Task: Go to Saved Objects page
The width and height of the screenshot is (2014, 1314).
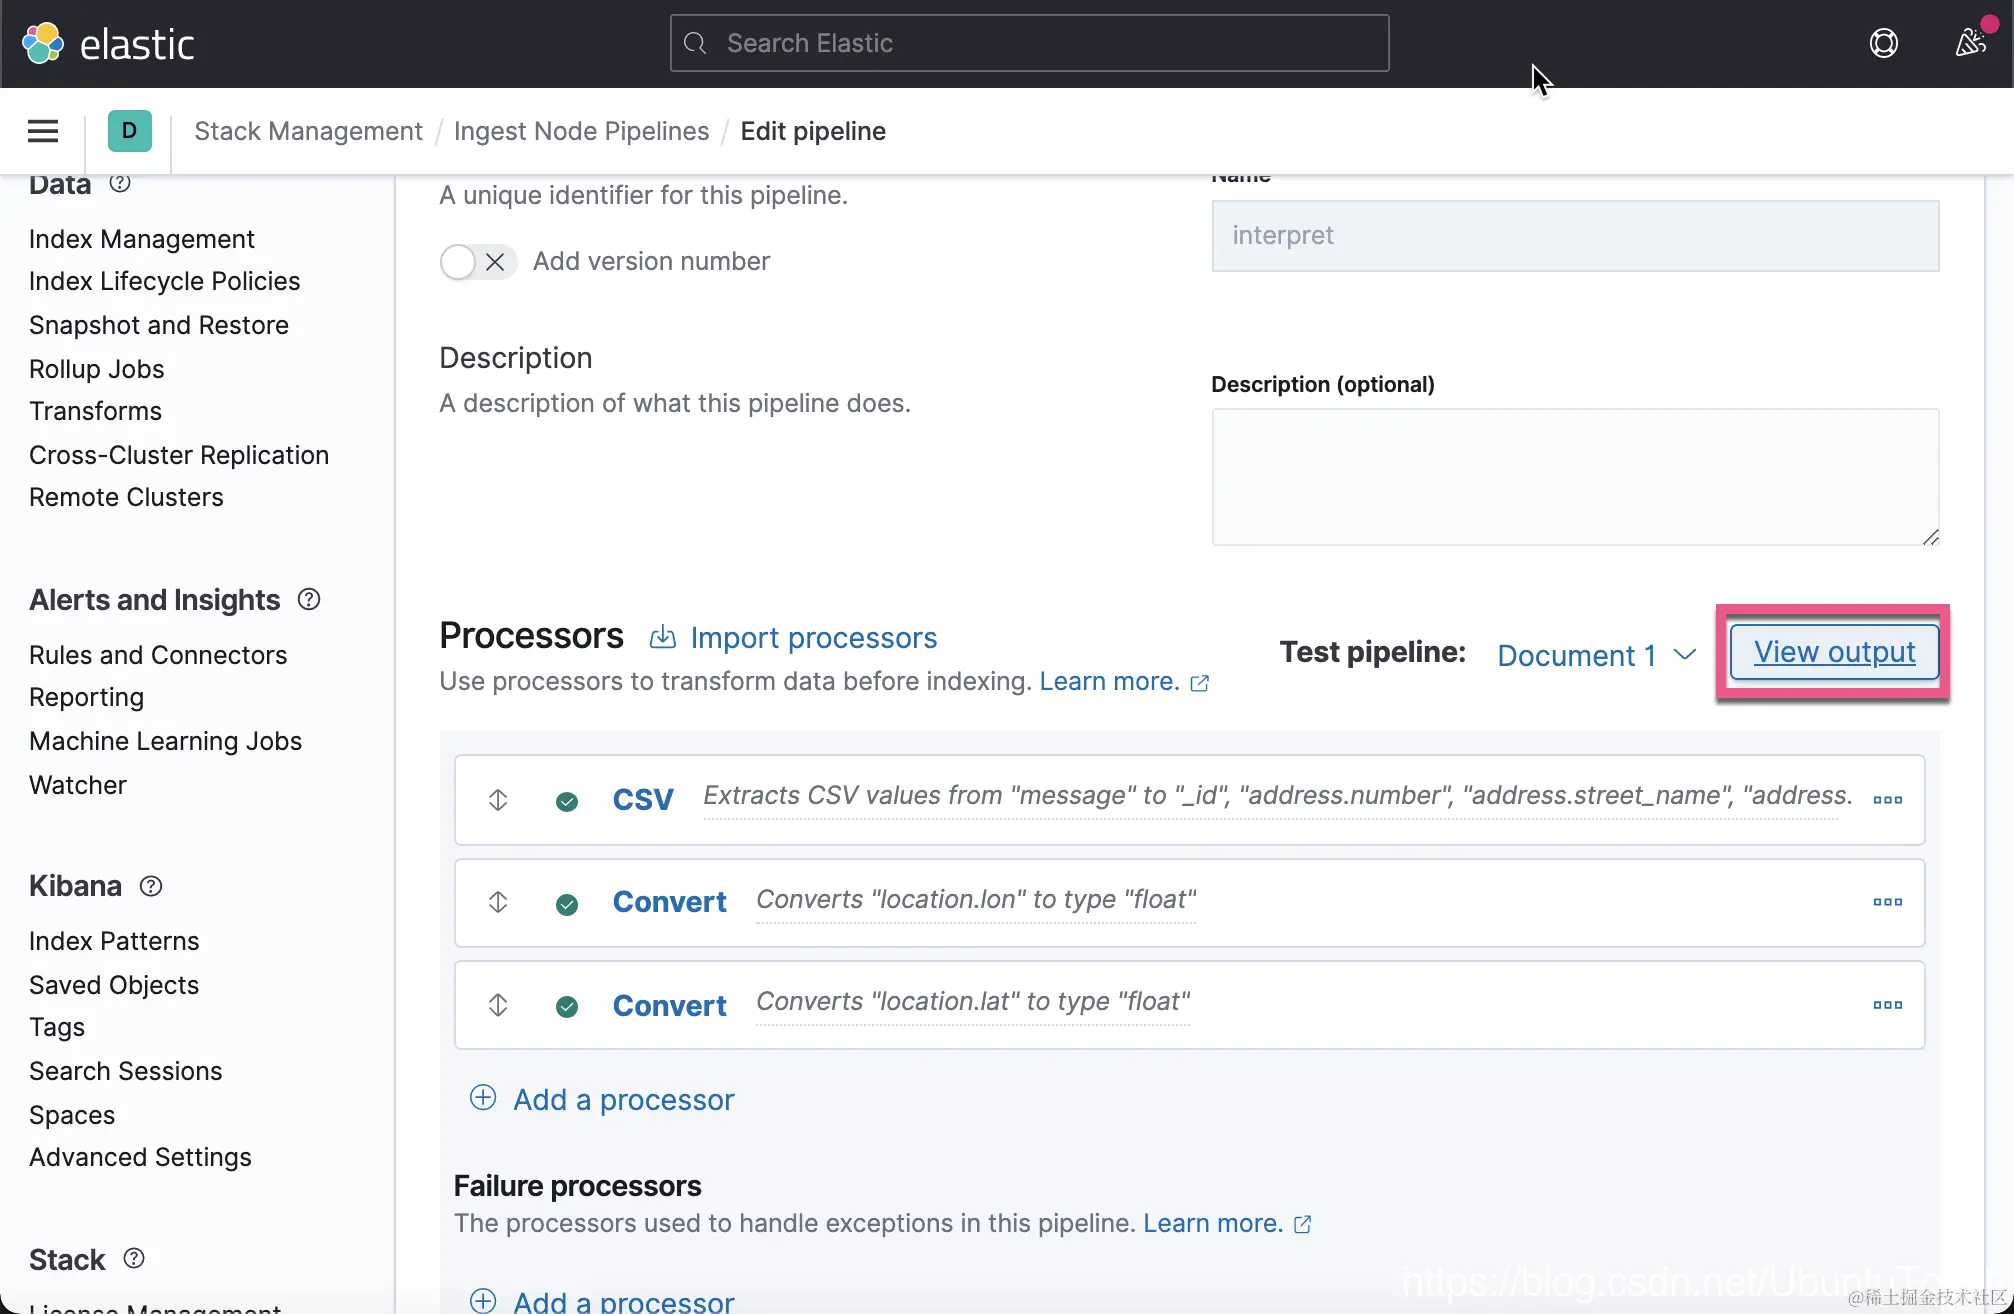Action: (114, 985)
